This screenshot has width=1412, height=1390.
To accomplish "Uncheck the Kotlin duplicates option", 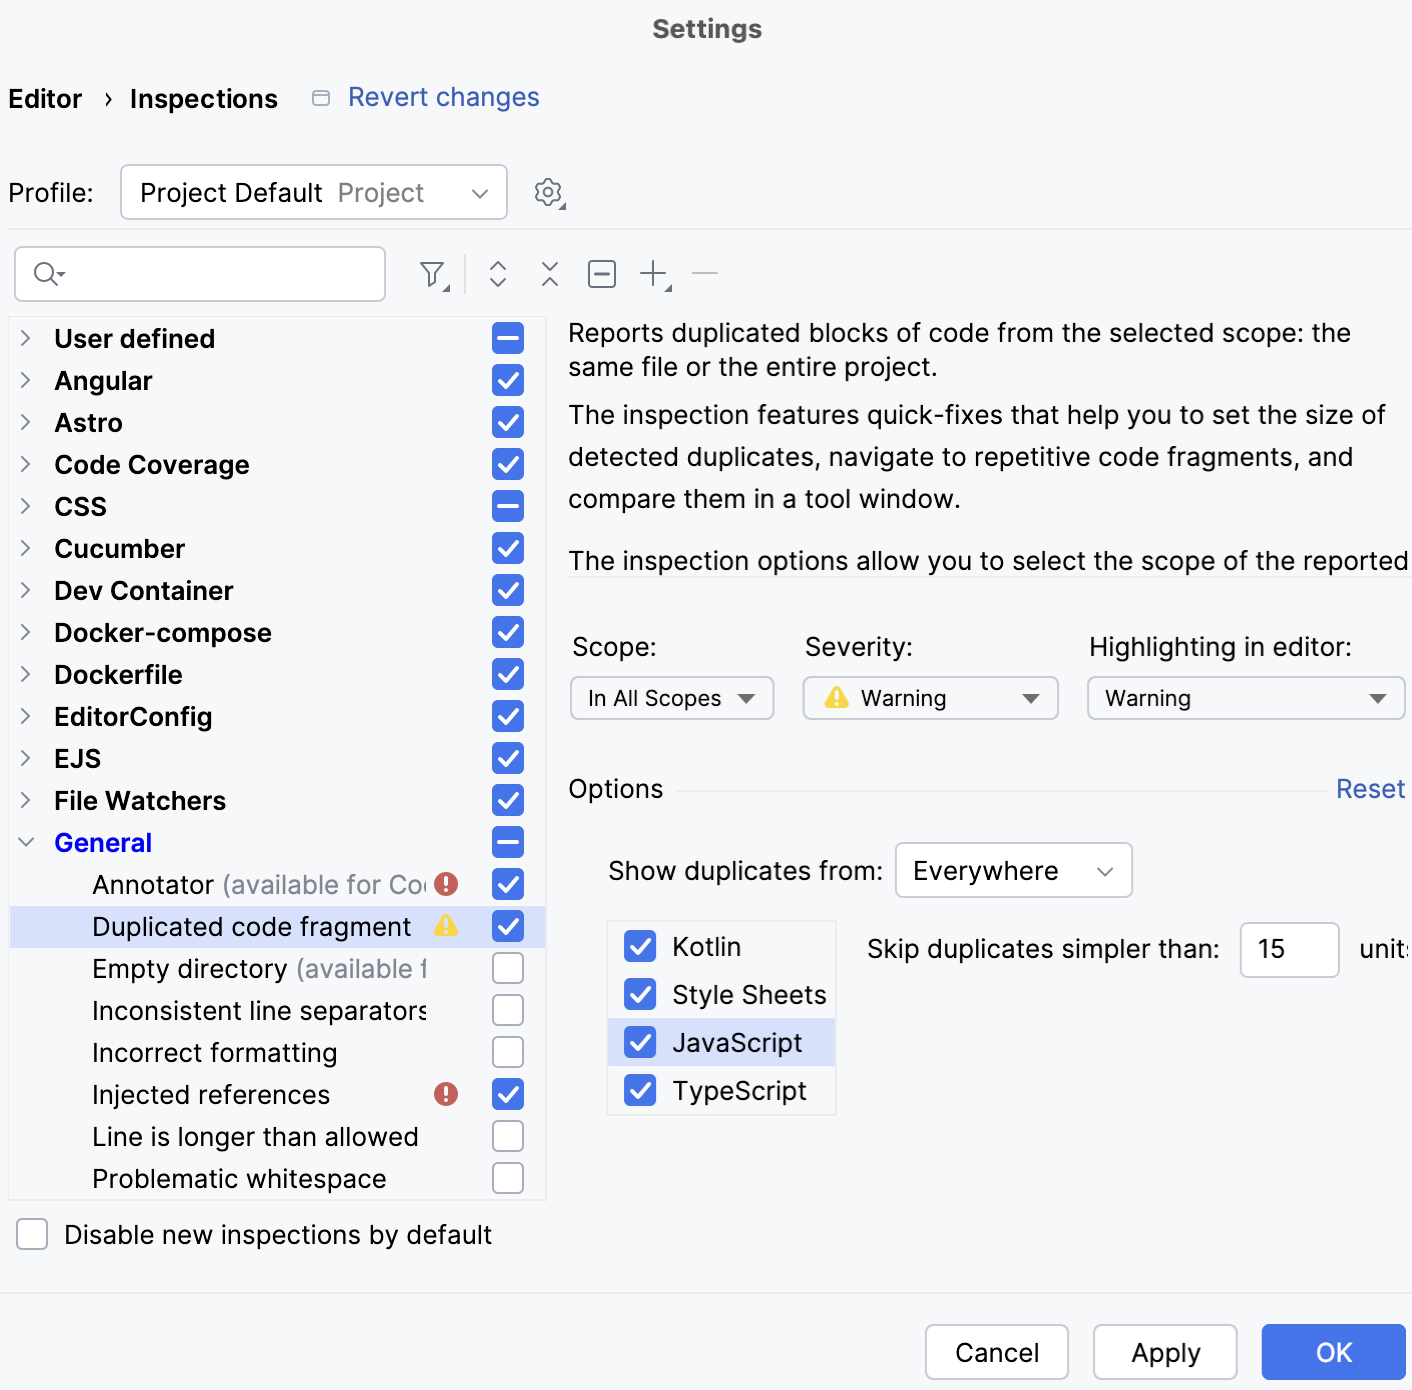I will [x=640, y=945].
